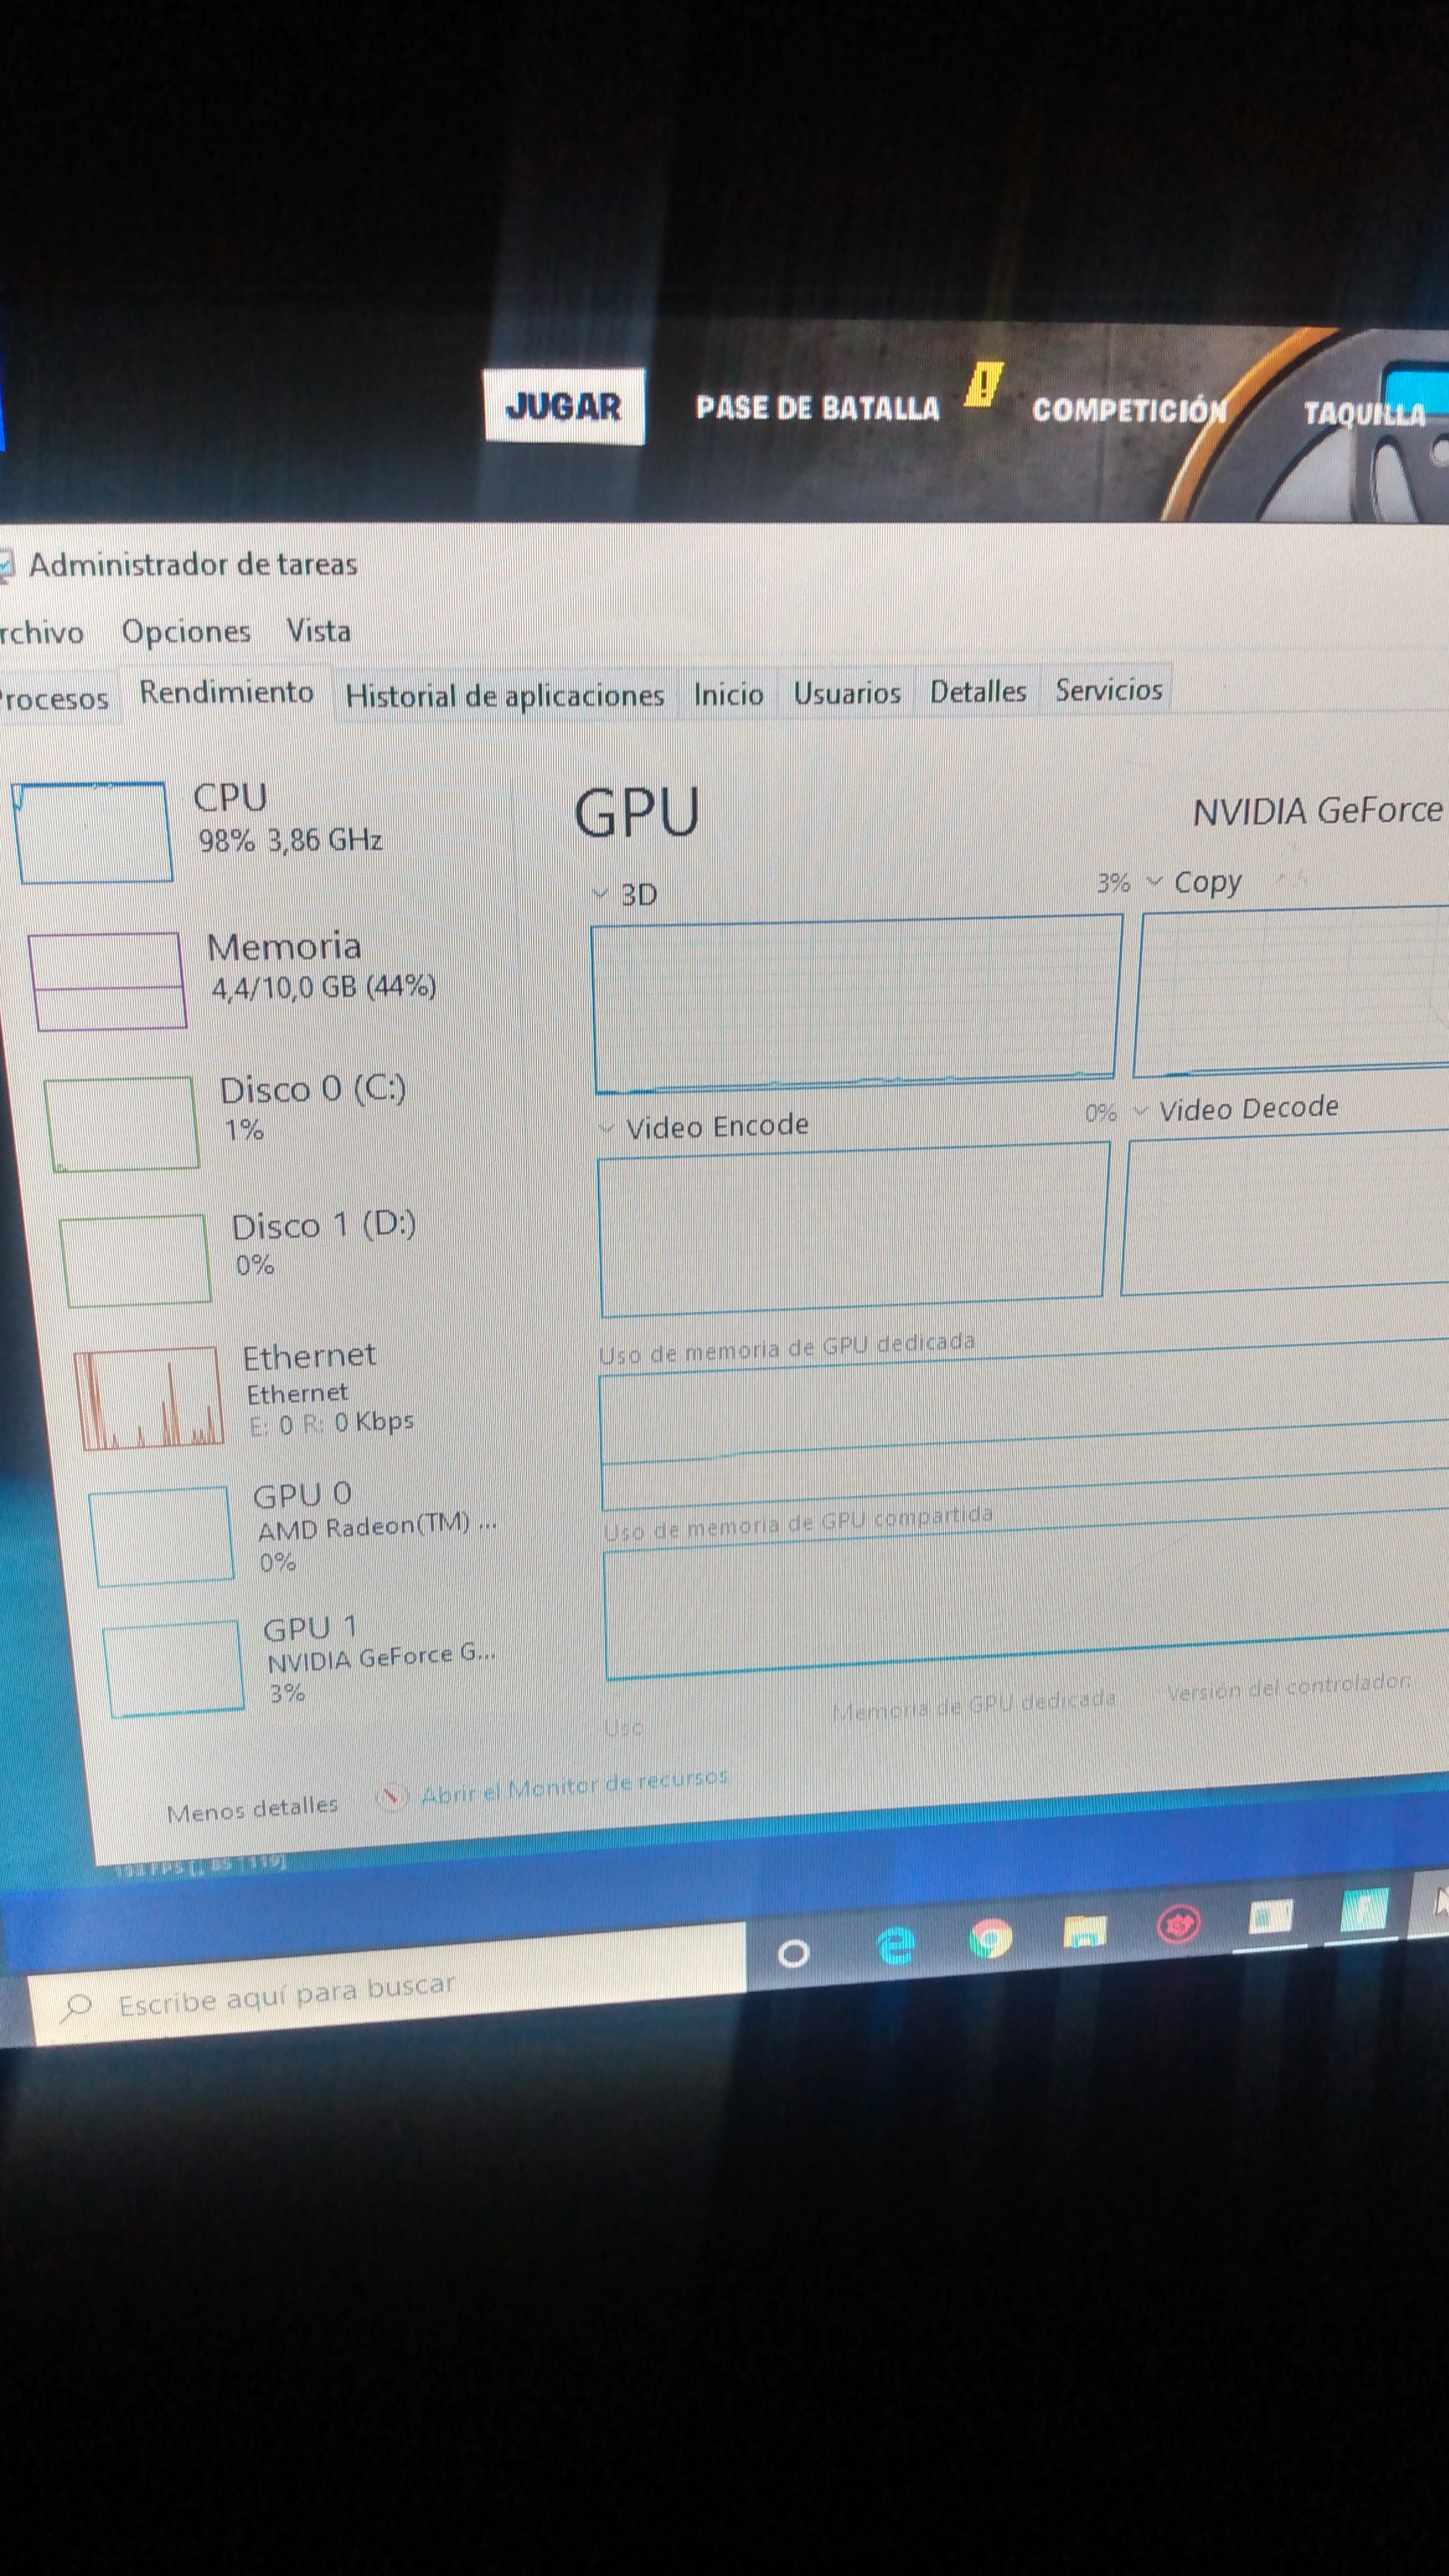Open PASE DE BATALLA in Fortnite
This screenshot has width=1449, height=2576.
pyautogui.click(x=818, y=408)
